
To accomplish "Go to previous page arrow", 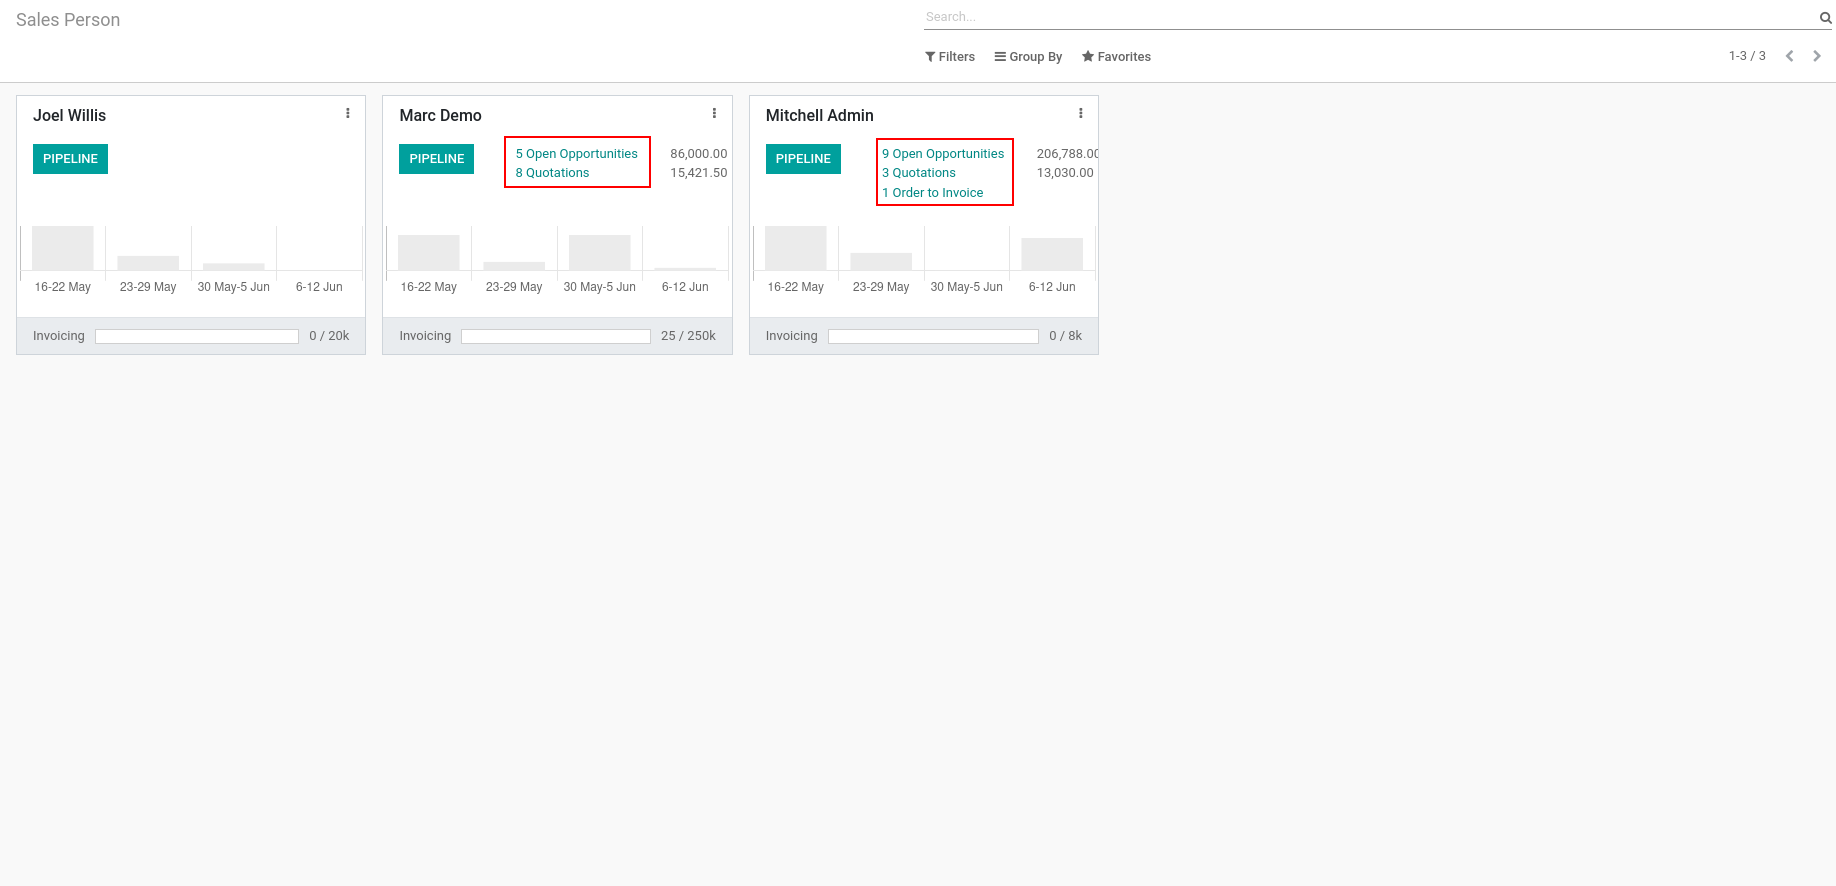I will [x=1790, y=56].
